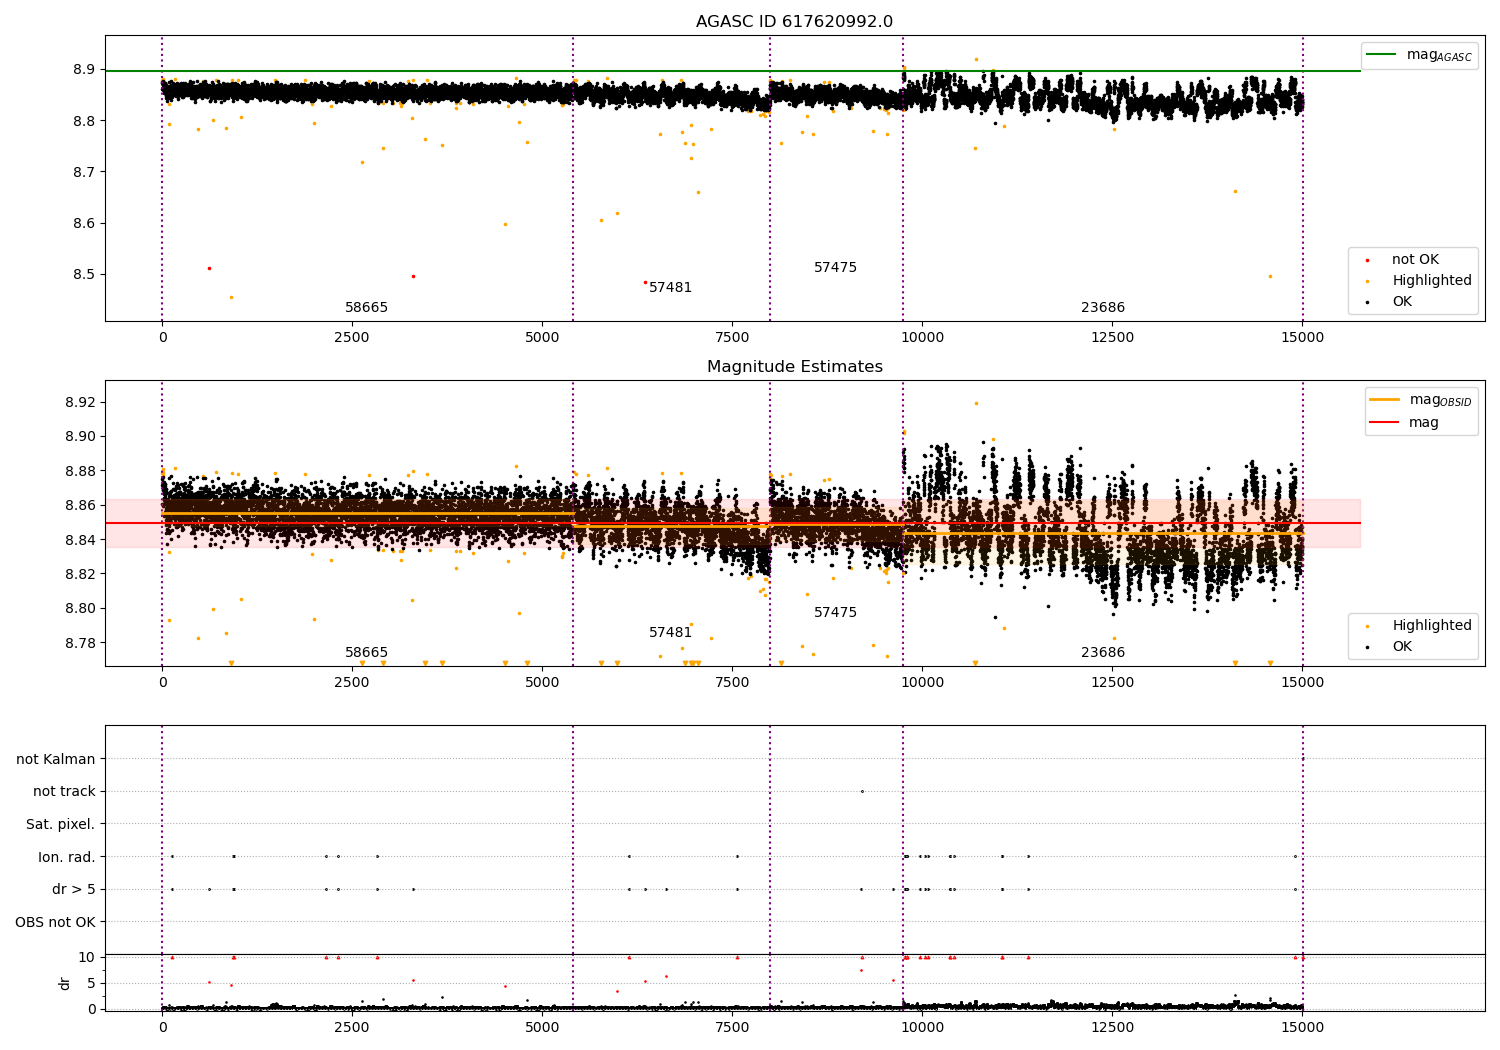This screenshot has height=1050, width=1500.
Task: Click red line swatch of 'mag' legend entry
Action: pos(1384,423)
